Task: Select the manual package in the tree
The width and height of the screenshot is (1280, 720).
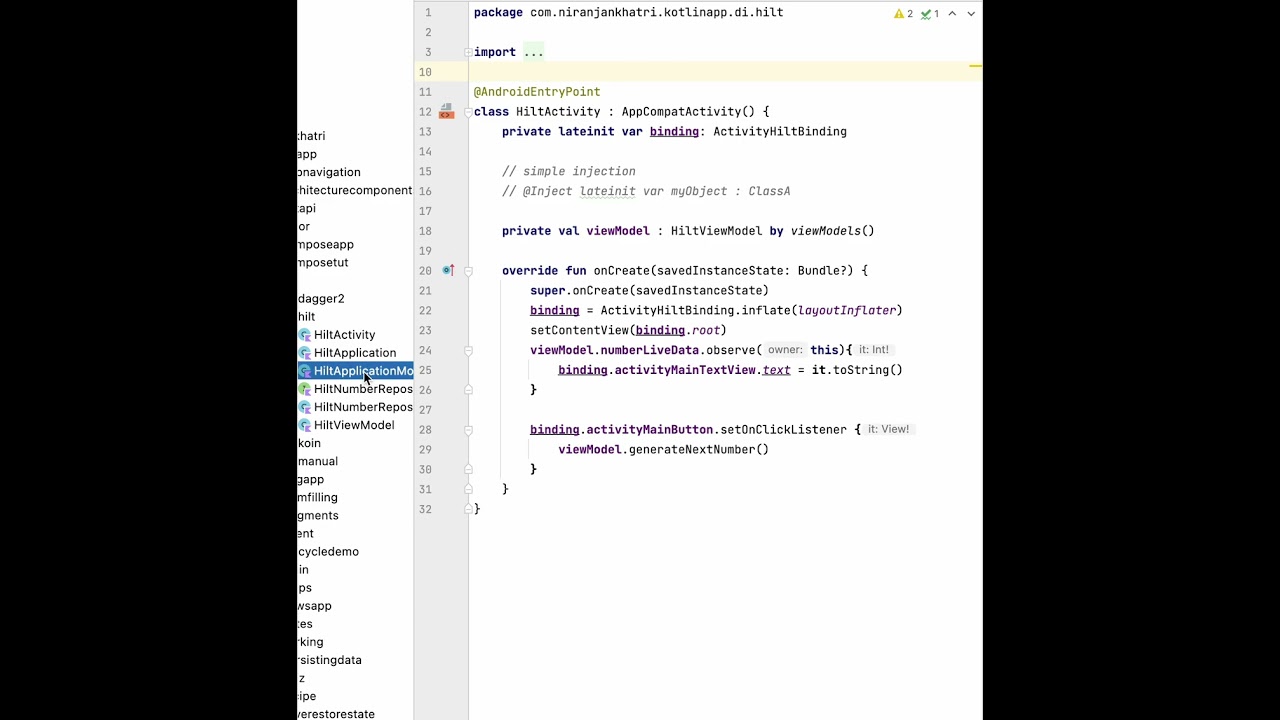Action: point(318,461)
